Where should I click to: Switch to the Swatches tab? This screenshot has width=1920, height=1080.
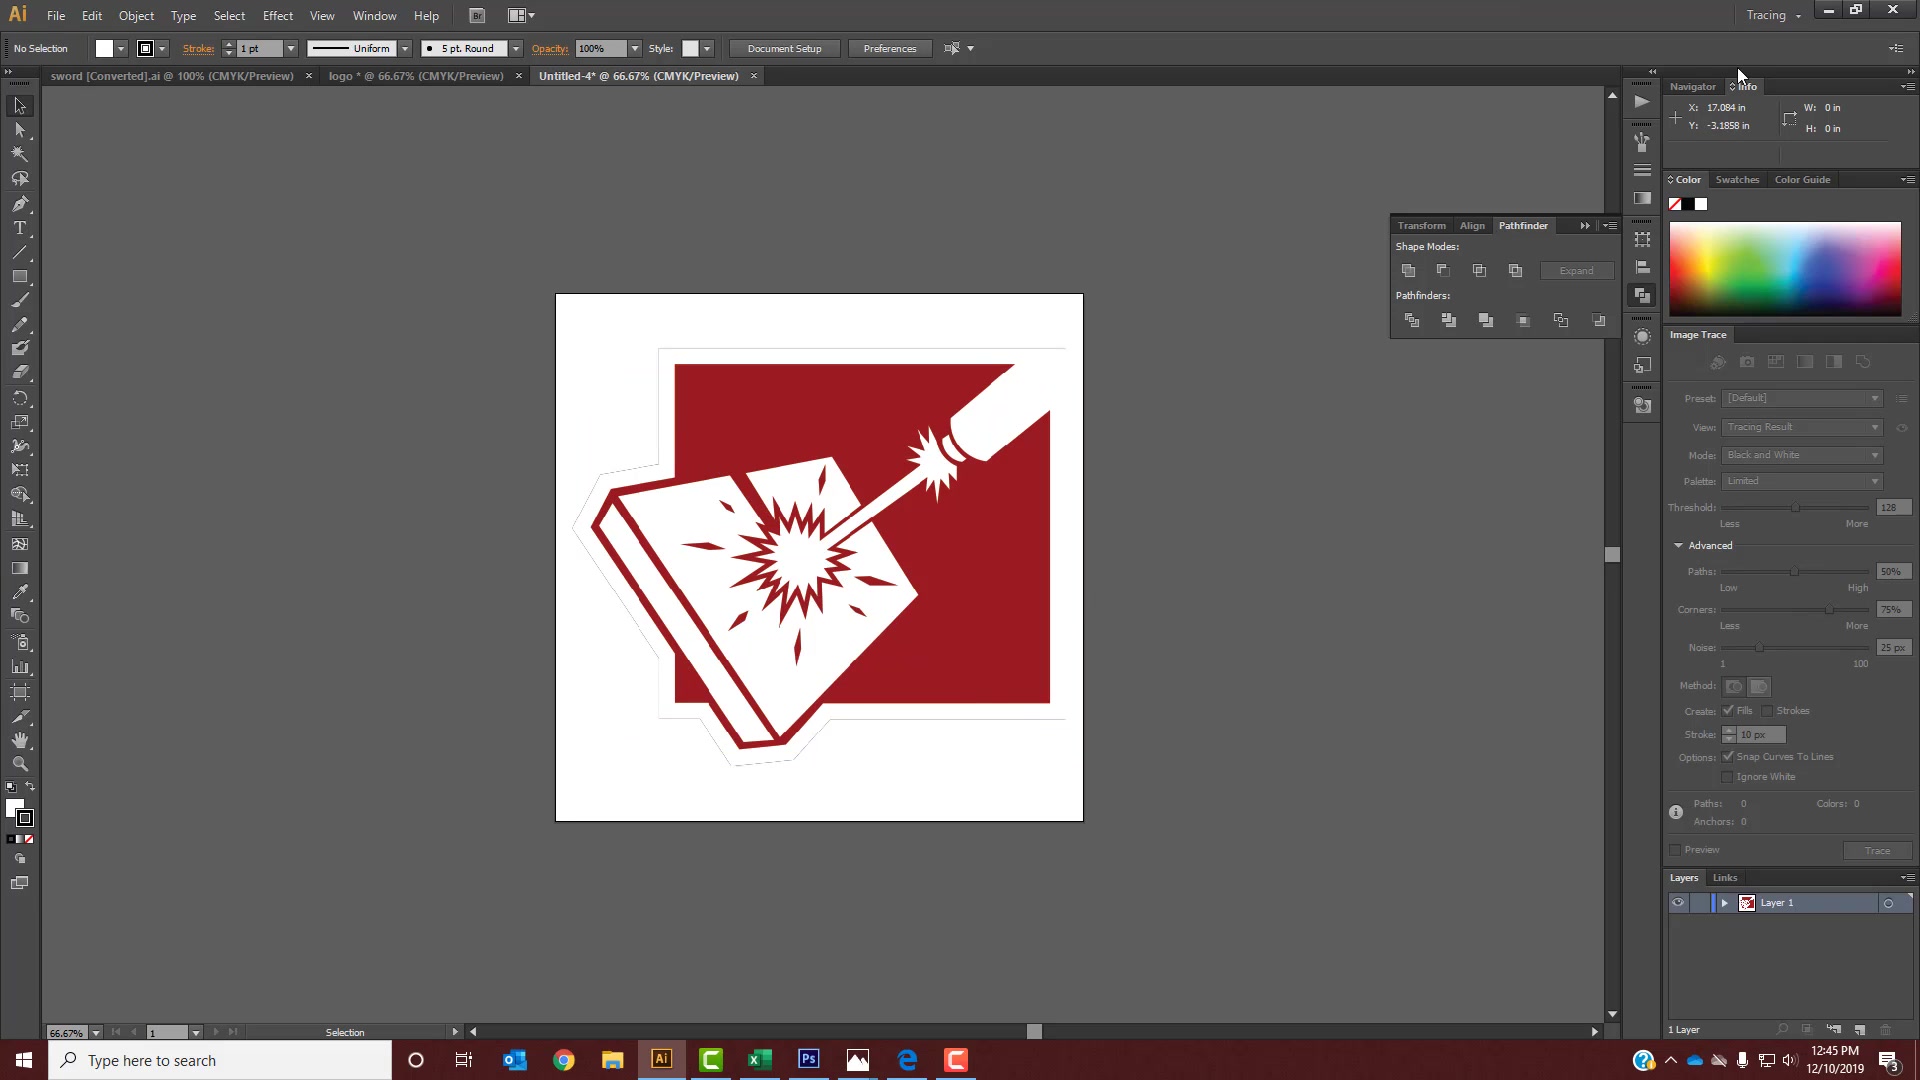1737,179
